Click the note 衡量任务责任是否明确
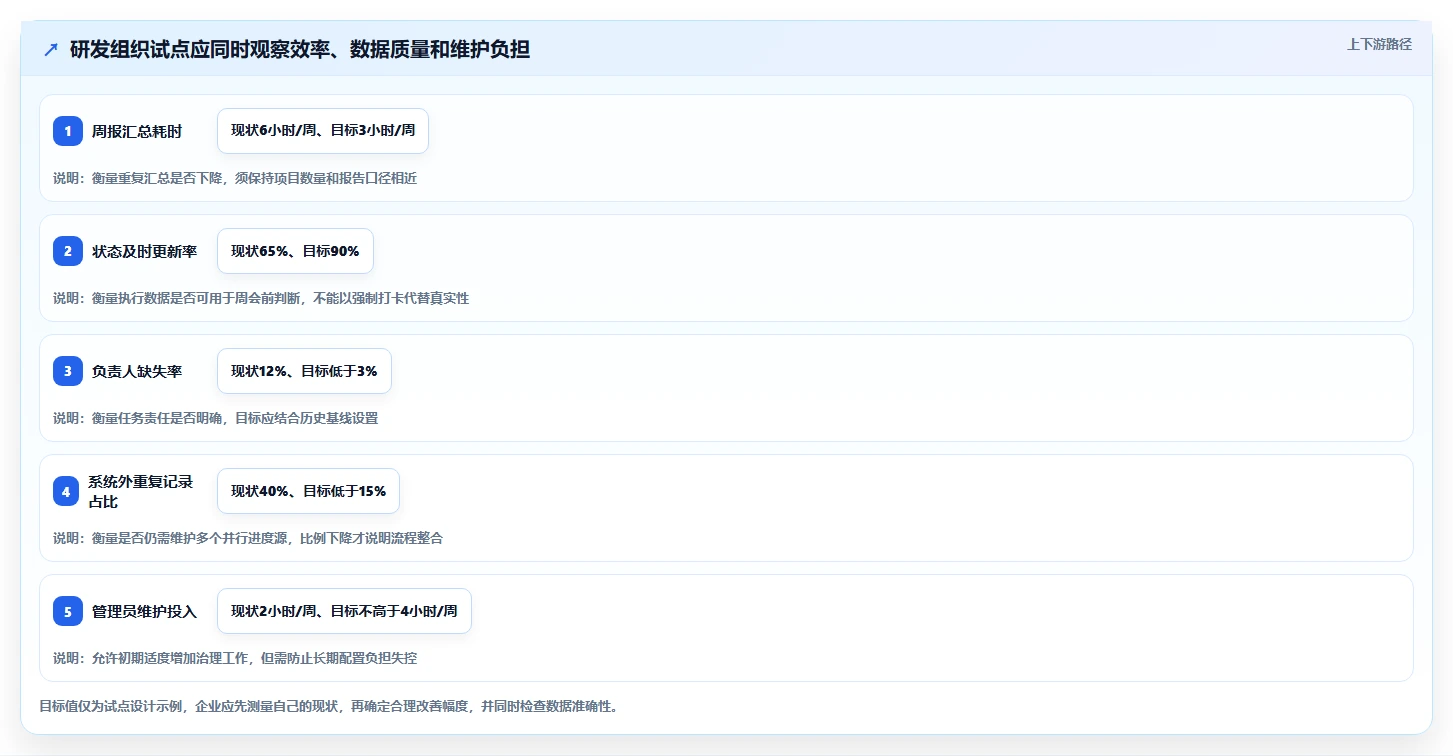Viewport: 1453px width, 756px height. (x=216, y=418)
